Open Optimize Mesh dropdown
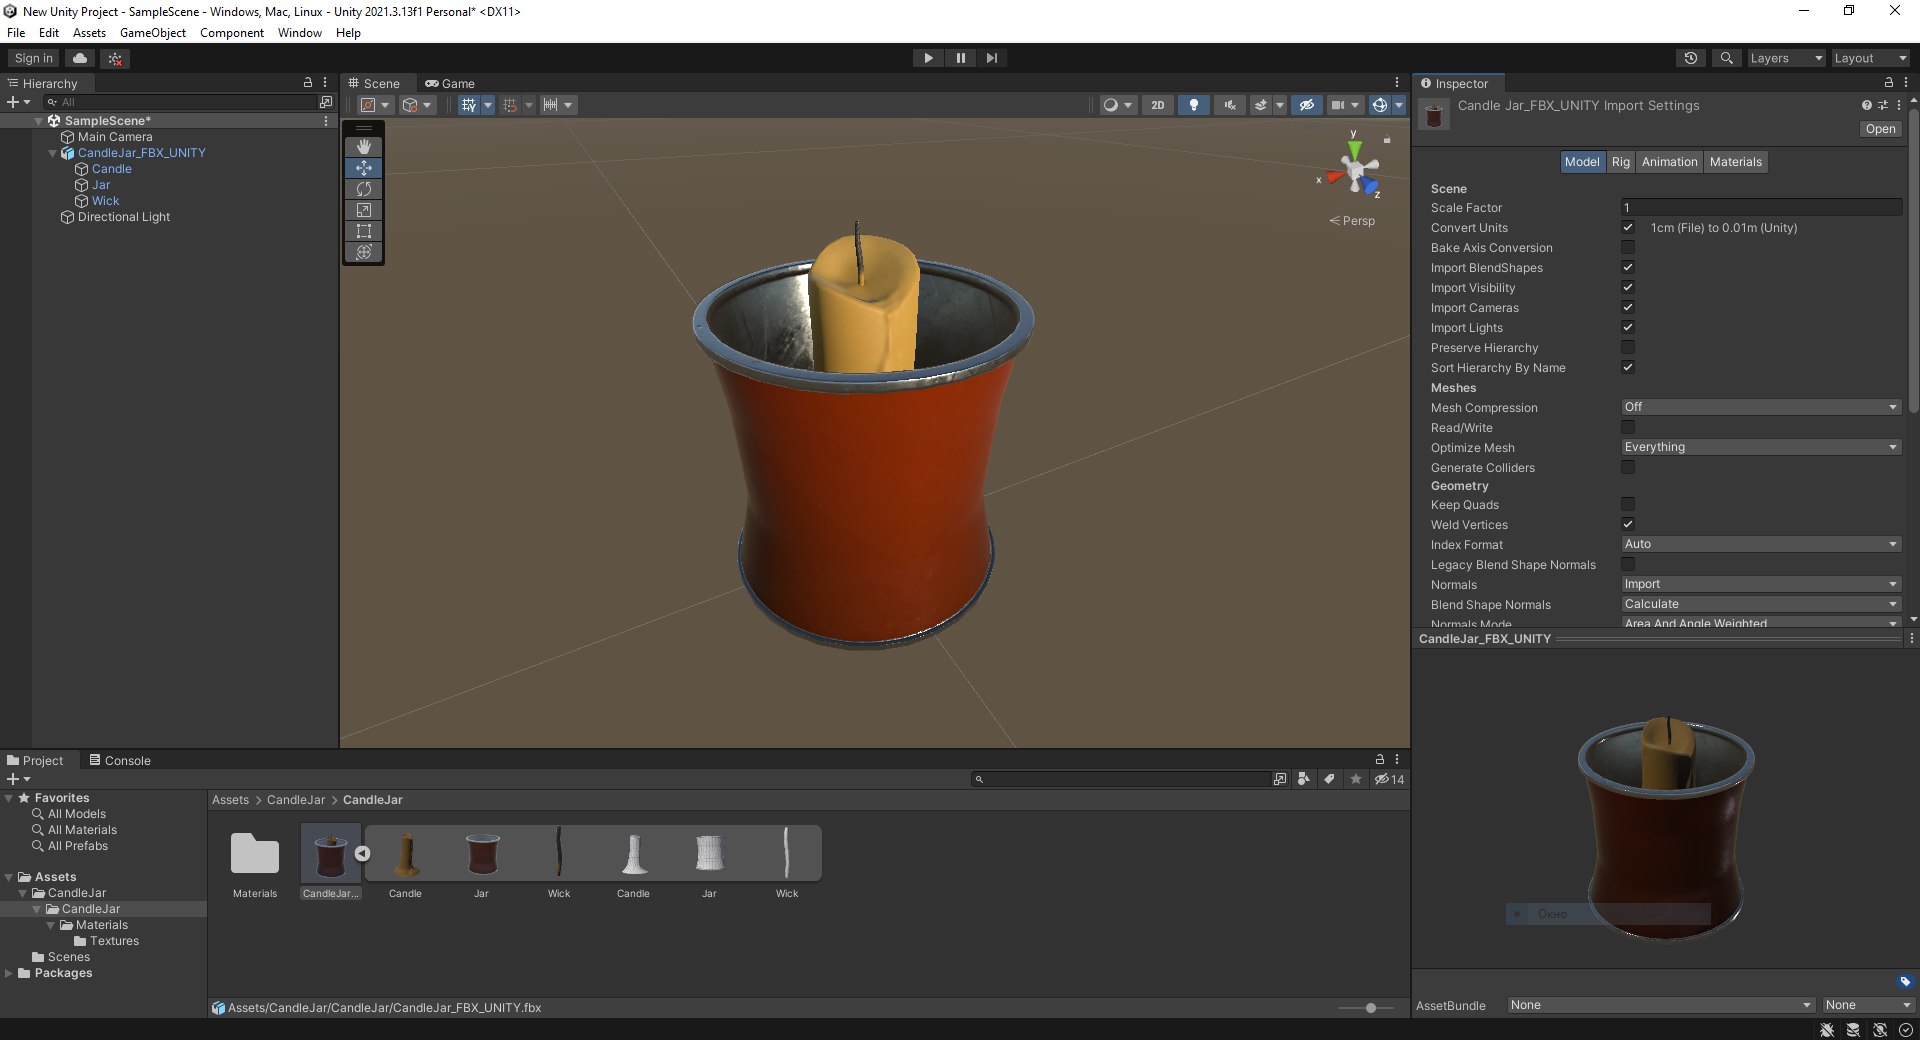1920x1040 pixels. 1761,447
